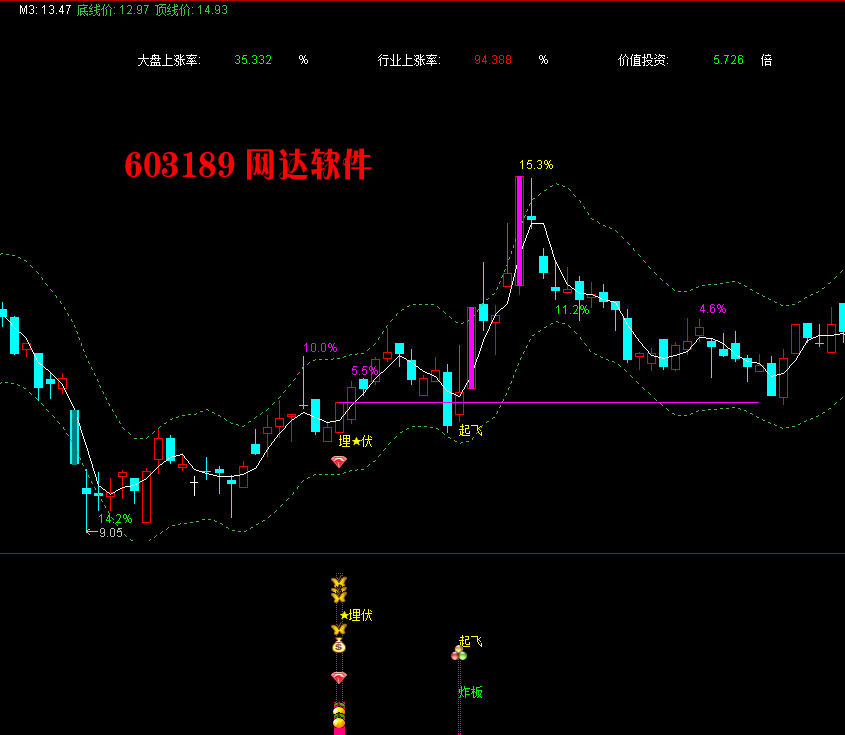Screen dimensions: 845x735
Task: Click the M3: 13.47 indicator readout
Action: [36, 9]
